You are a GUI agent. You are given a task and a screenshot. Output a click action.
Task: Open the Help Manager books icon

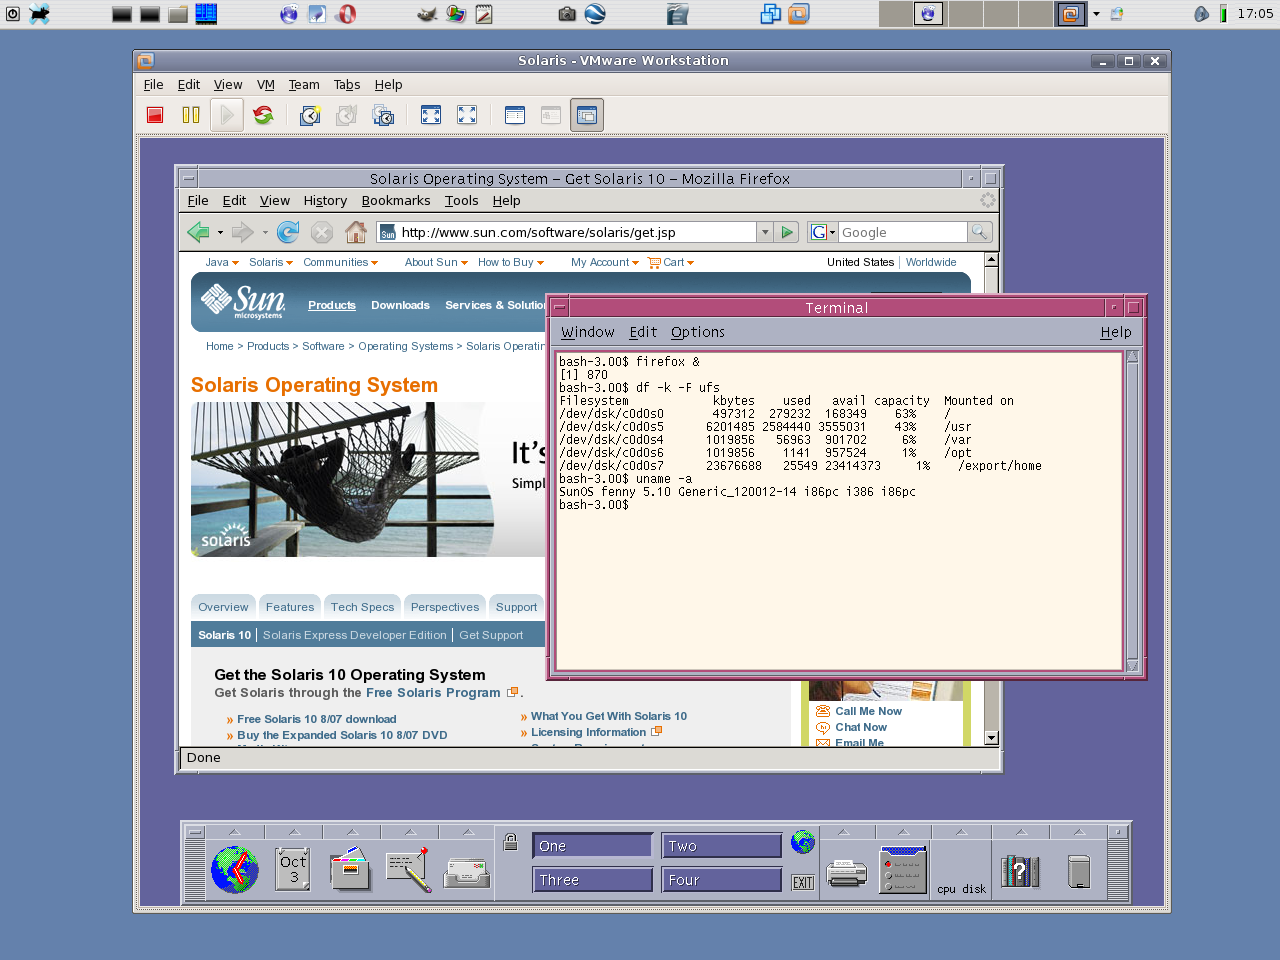[1021, 871]
